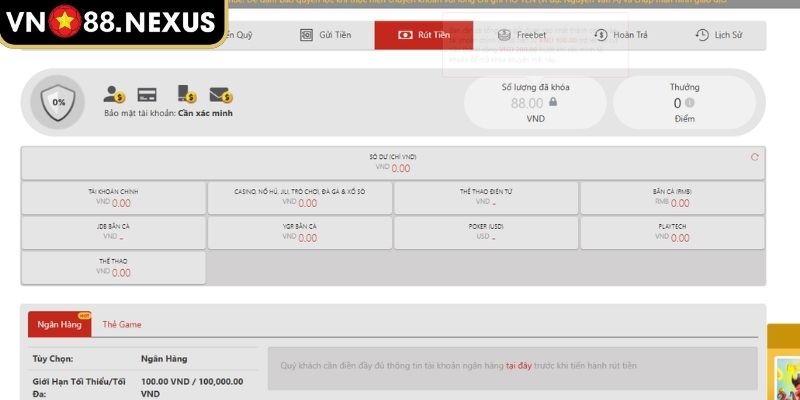Click the 'Tùy Chọn:' label
The height and width of the screenshot is (400, 800).
pyautogui.click(x=53, y=359)
